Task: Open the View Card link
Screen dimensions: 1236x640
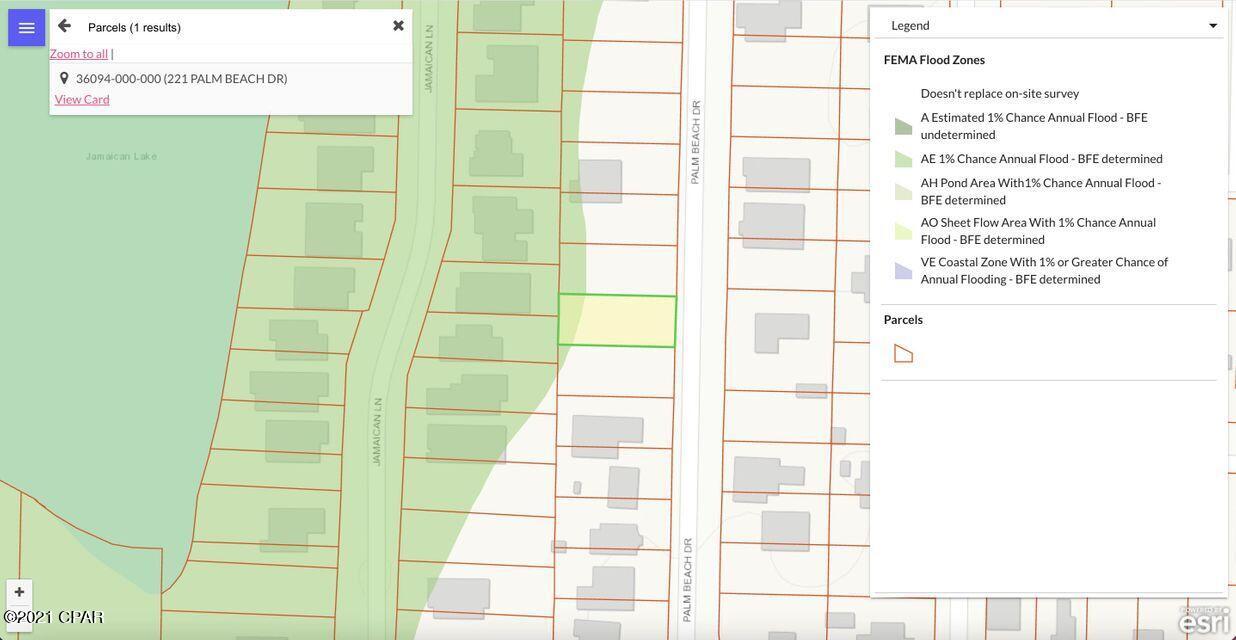Action: (82, 99)
